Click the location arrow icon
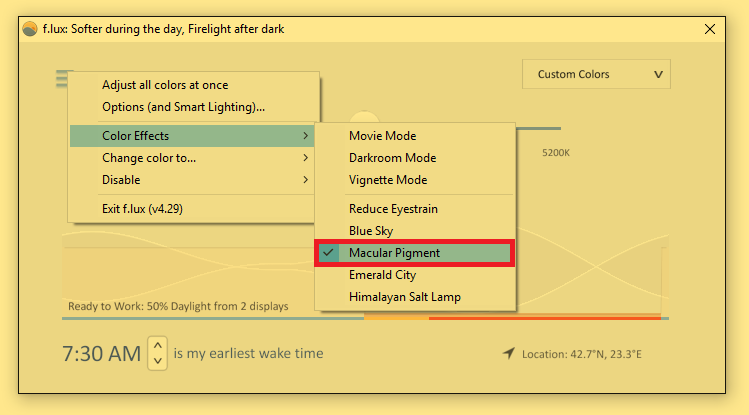 (x=509, y=353)
